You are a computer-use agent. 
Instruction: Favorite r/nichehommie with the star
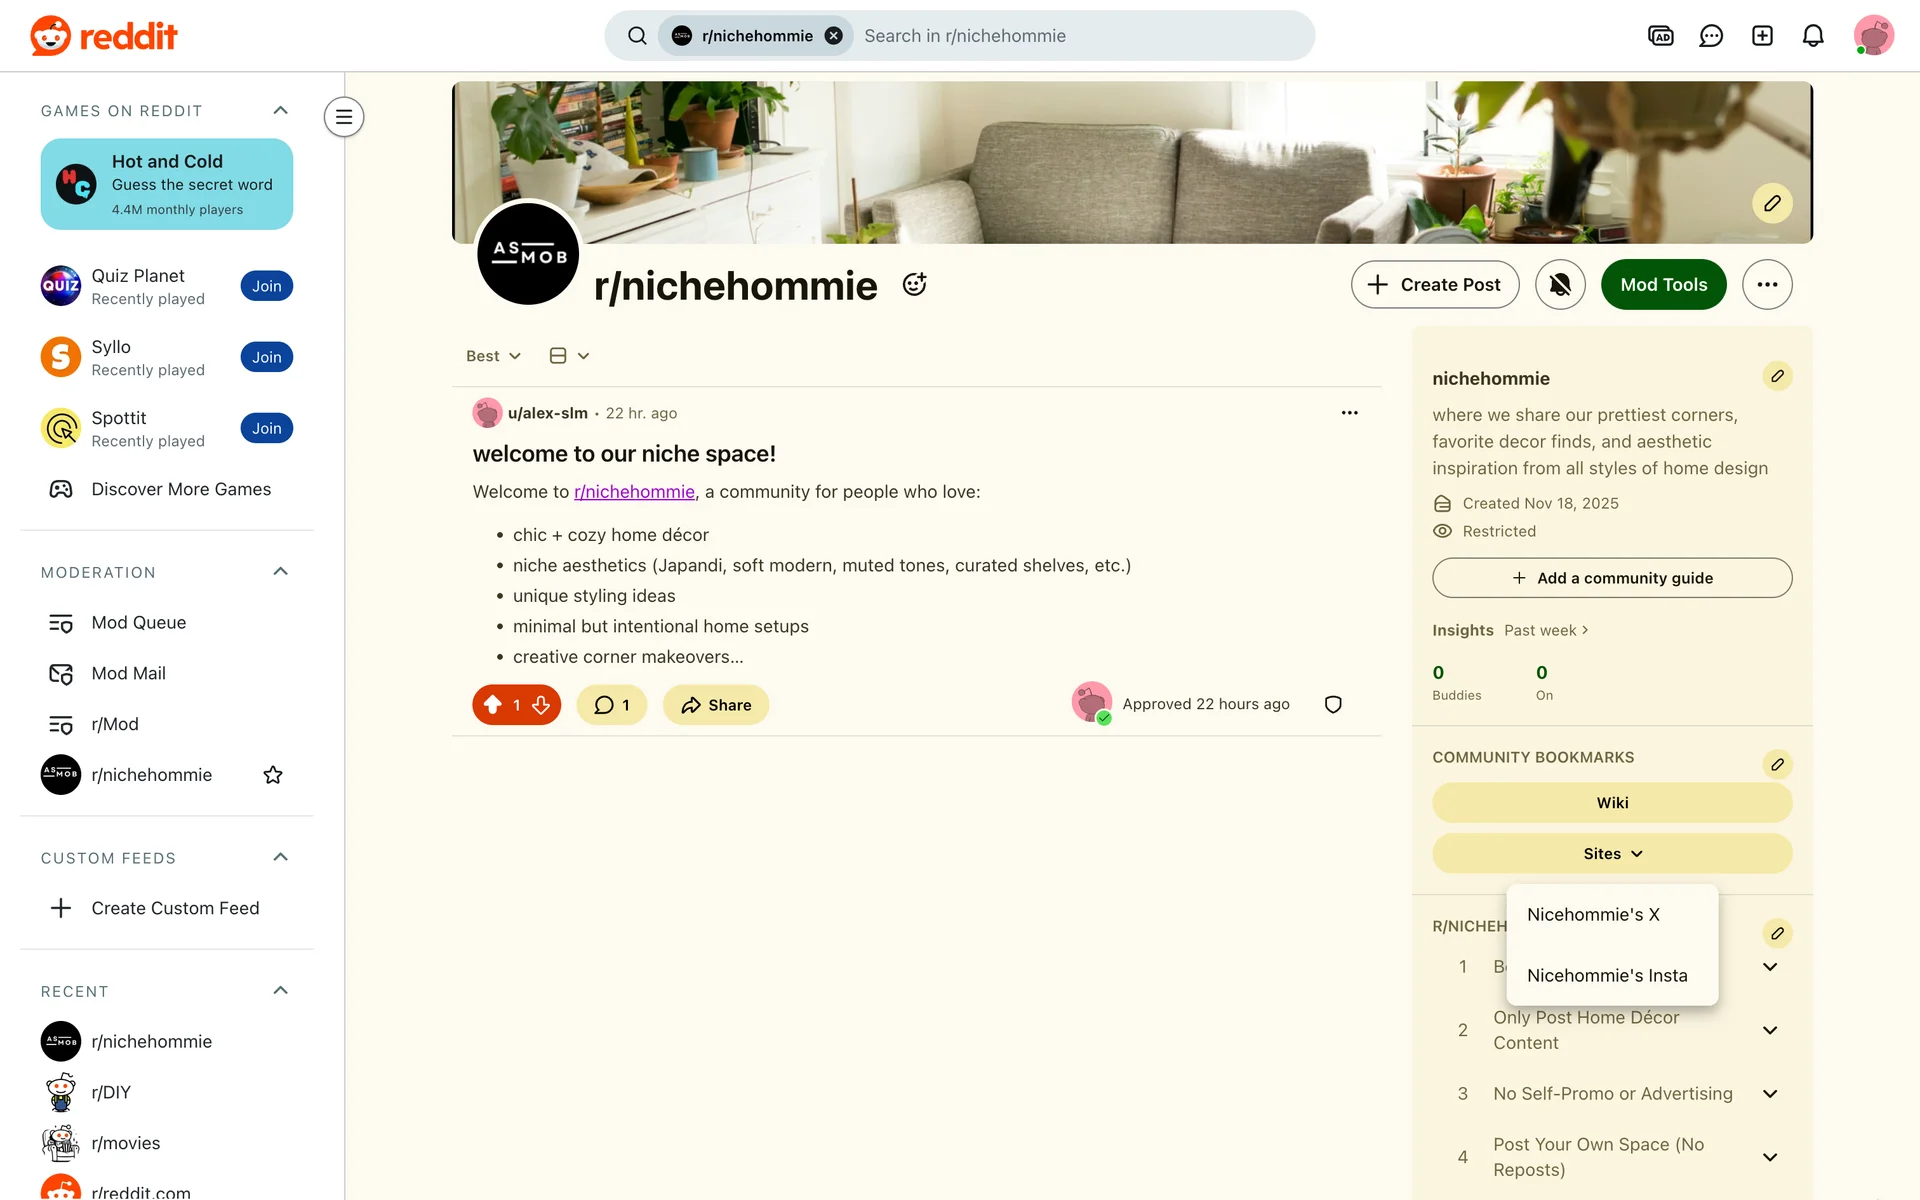point(273,775)
